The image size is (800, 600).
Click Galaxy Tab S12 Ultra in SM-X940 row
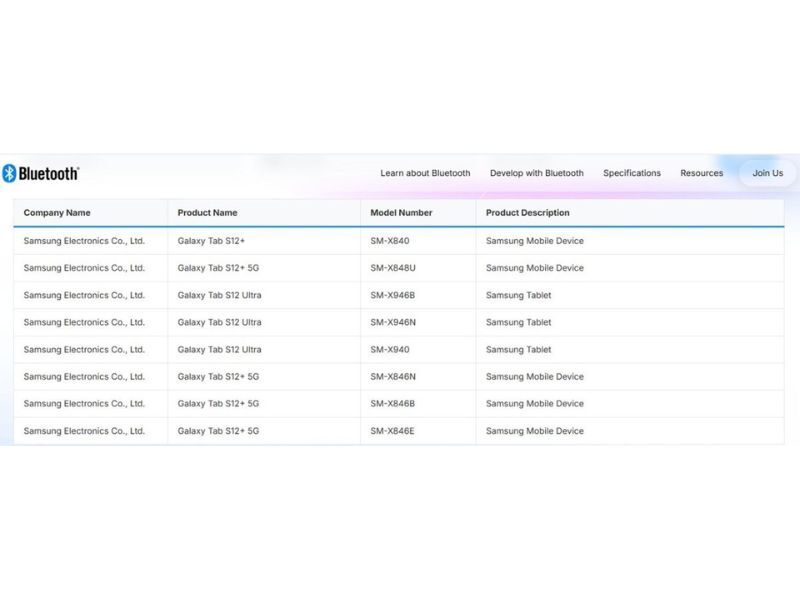pos(219,349)
